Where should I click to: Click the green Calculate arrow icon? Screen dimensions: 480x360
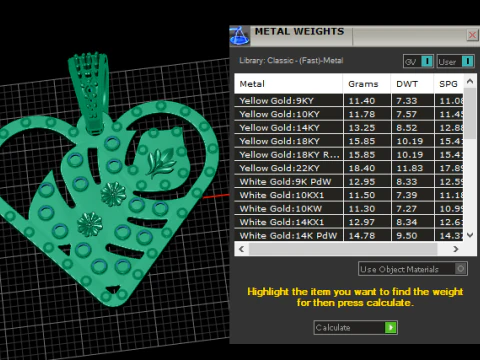click(390, 327)
